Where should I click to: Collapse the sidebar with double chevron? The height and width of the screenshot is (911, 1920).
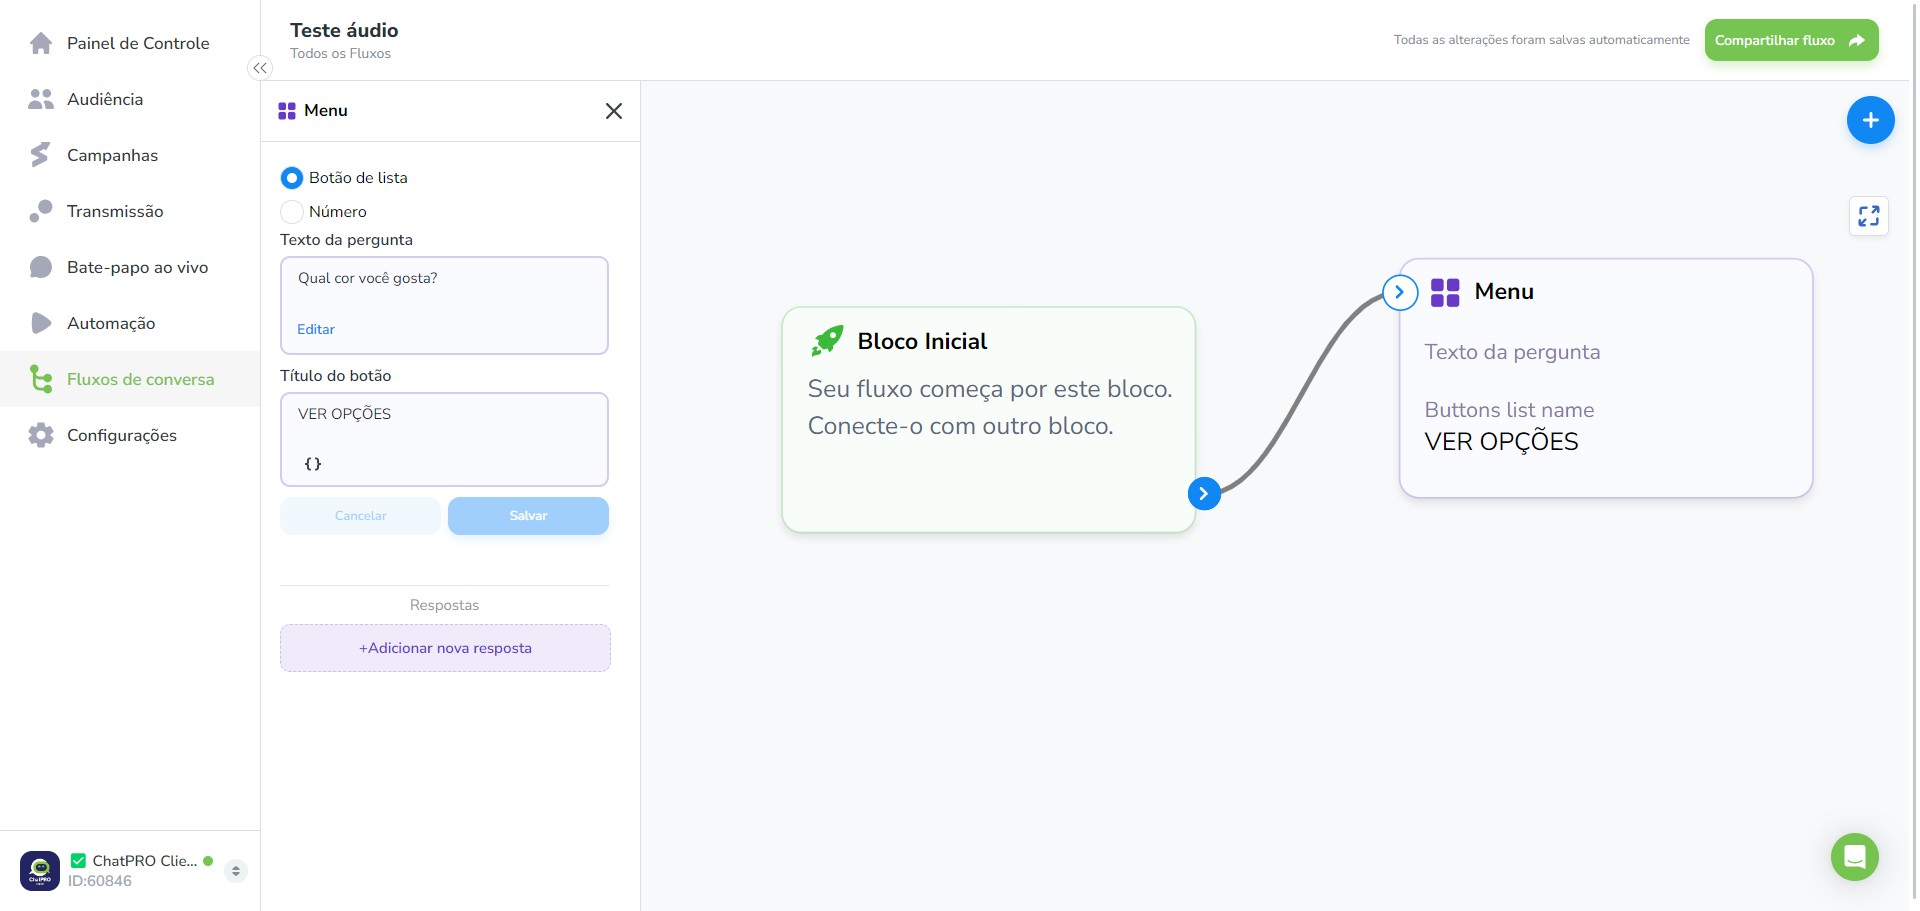[260, 68]
